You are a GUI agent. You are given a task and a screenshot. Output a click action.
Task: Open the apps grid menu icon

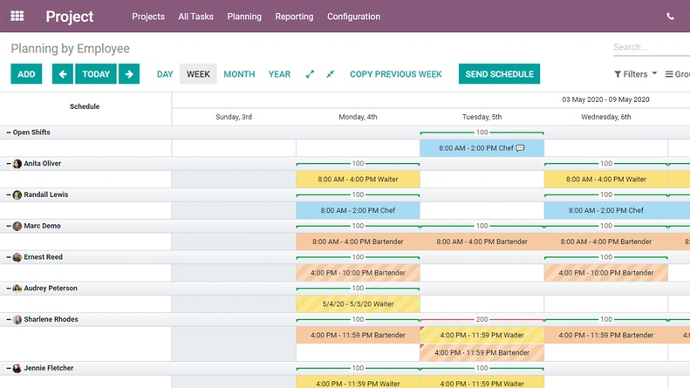tap(17, 16)
